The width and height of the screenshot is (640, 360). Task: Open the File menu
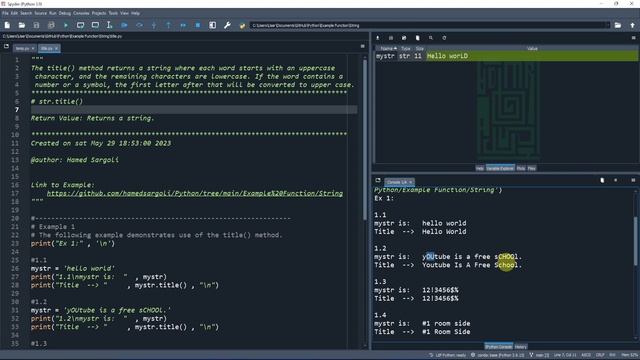(5, 13)
